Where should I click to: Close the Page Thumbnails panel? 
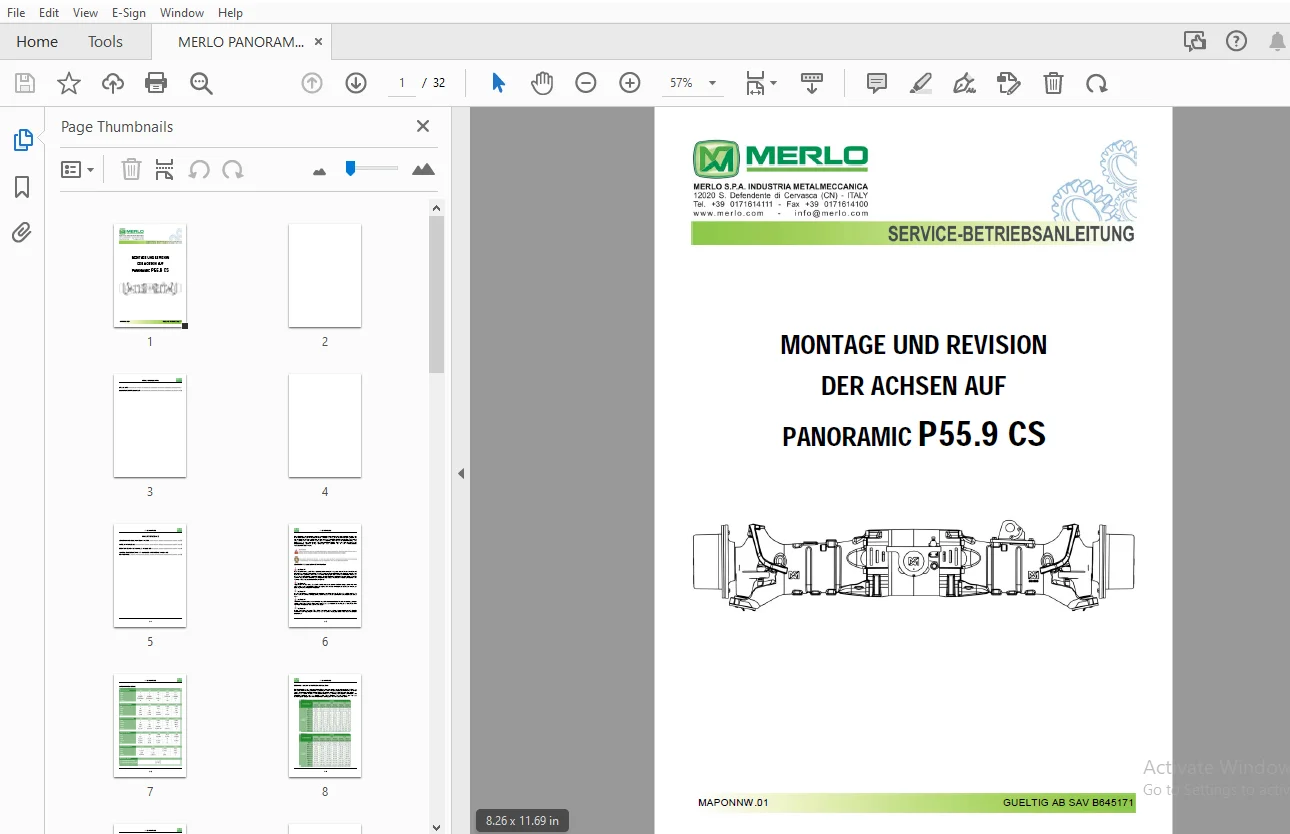click(423, 126)
